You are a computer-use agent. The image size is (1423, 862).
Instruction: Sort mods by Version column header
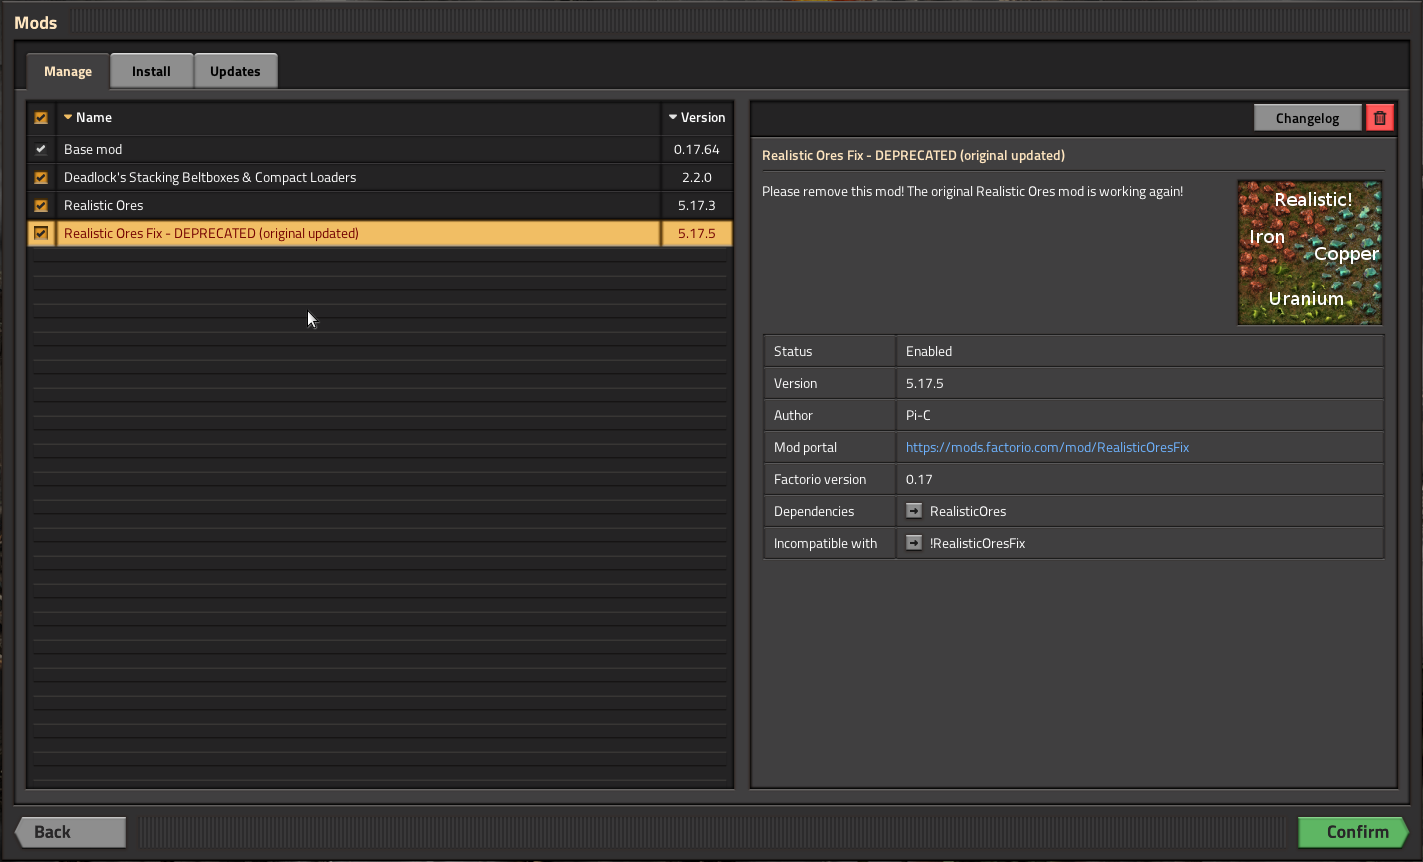[x=697, y=118]
